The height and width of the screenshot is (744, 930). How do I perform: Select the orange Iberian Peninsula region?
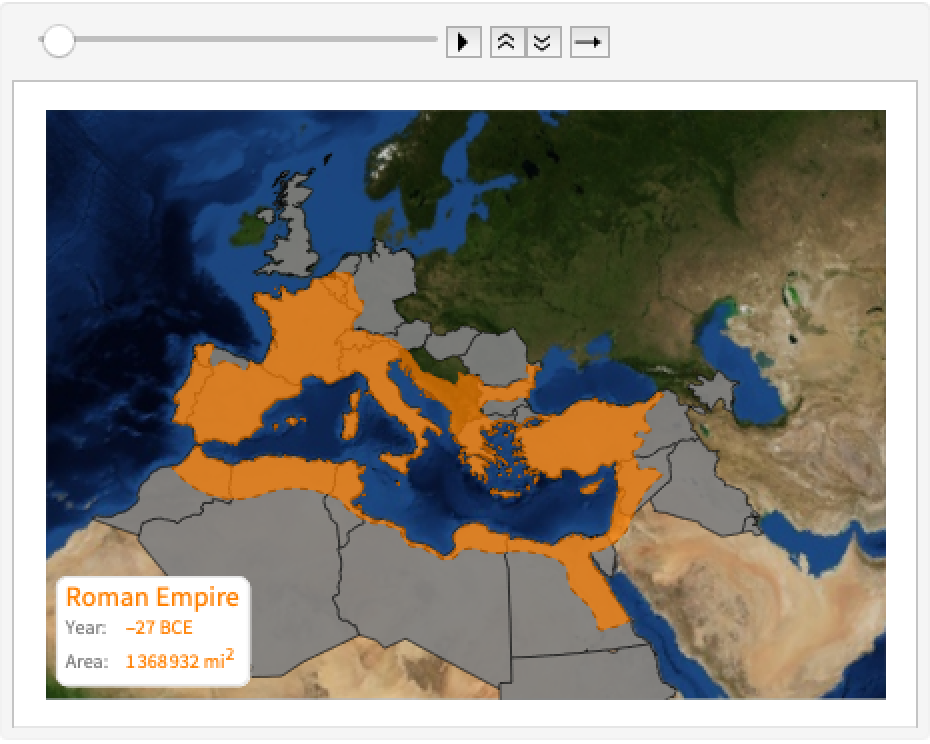click(x=225, y=400)
